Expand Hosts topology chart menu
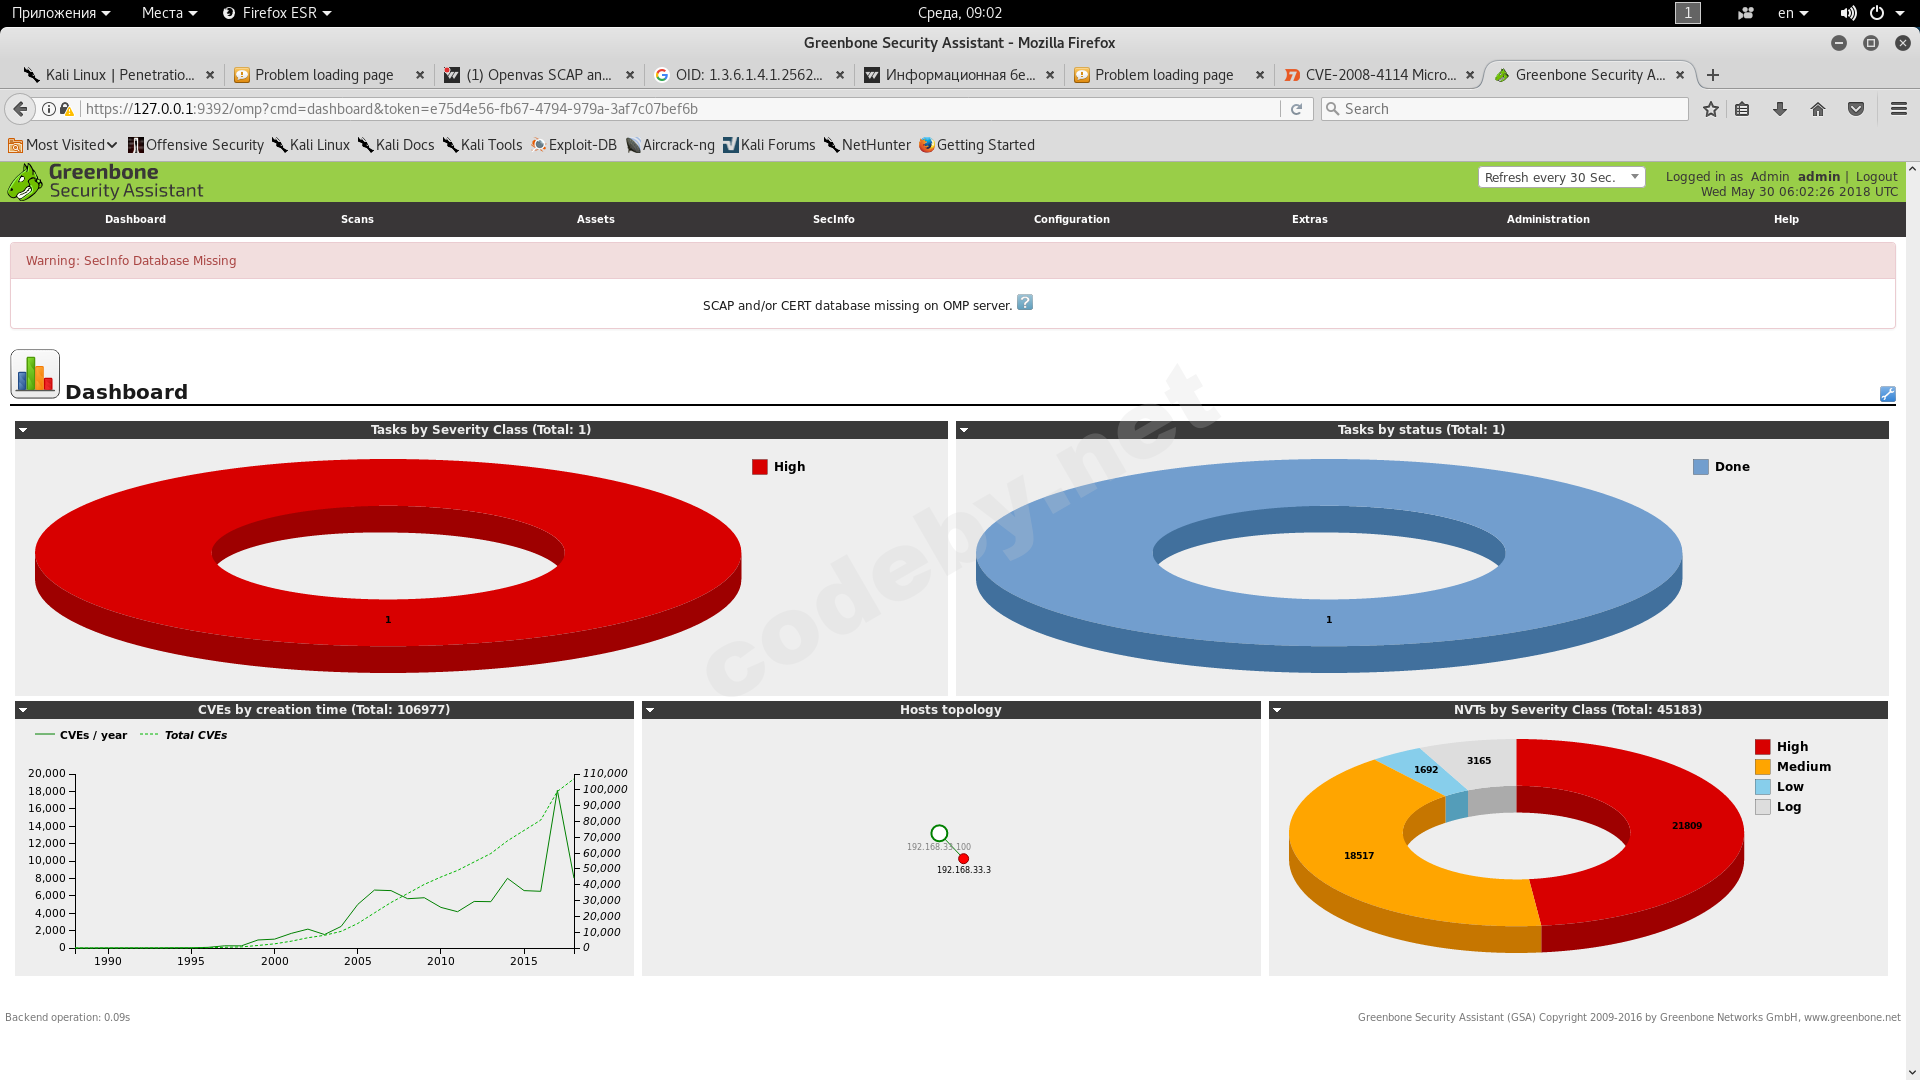 (x=650, y=710)
